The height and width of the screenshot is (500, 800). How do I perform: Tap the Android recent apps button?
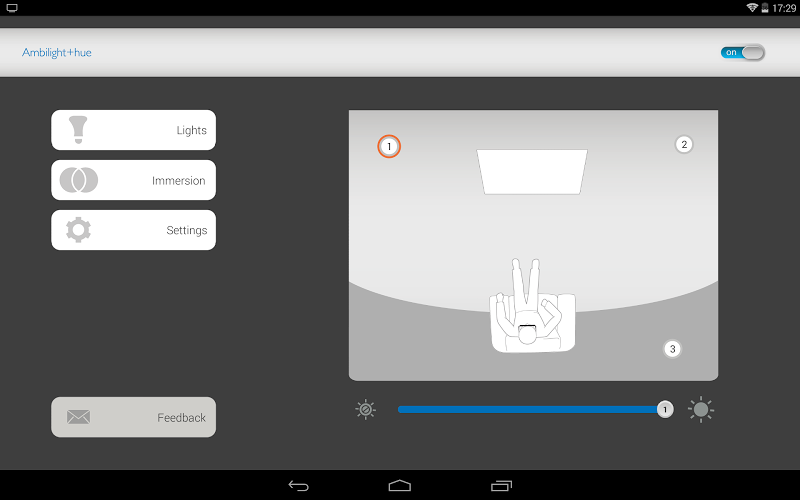tap(501, 485)
